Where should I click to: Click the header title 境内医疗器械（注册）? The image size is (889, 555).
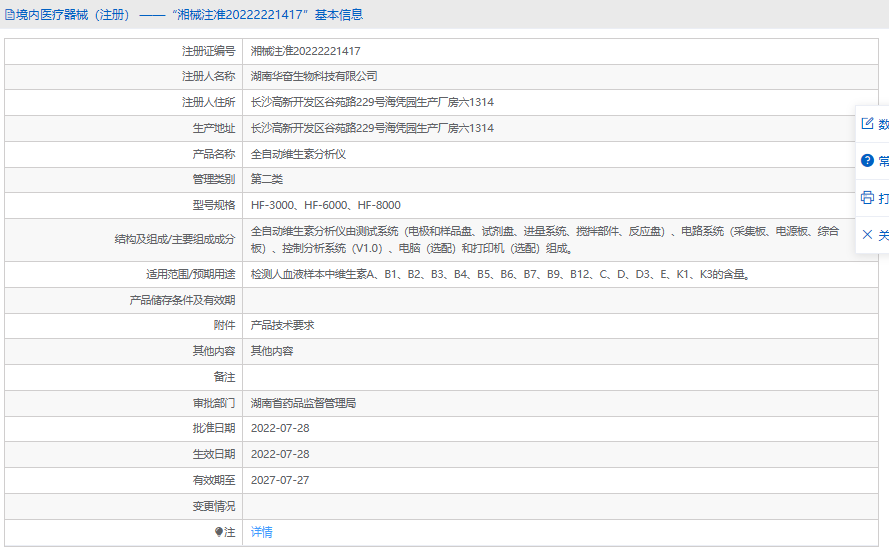click(73, 15)
